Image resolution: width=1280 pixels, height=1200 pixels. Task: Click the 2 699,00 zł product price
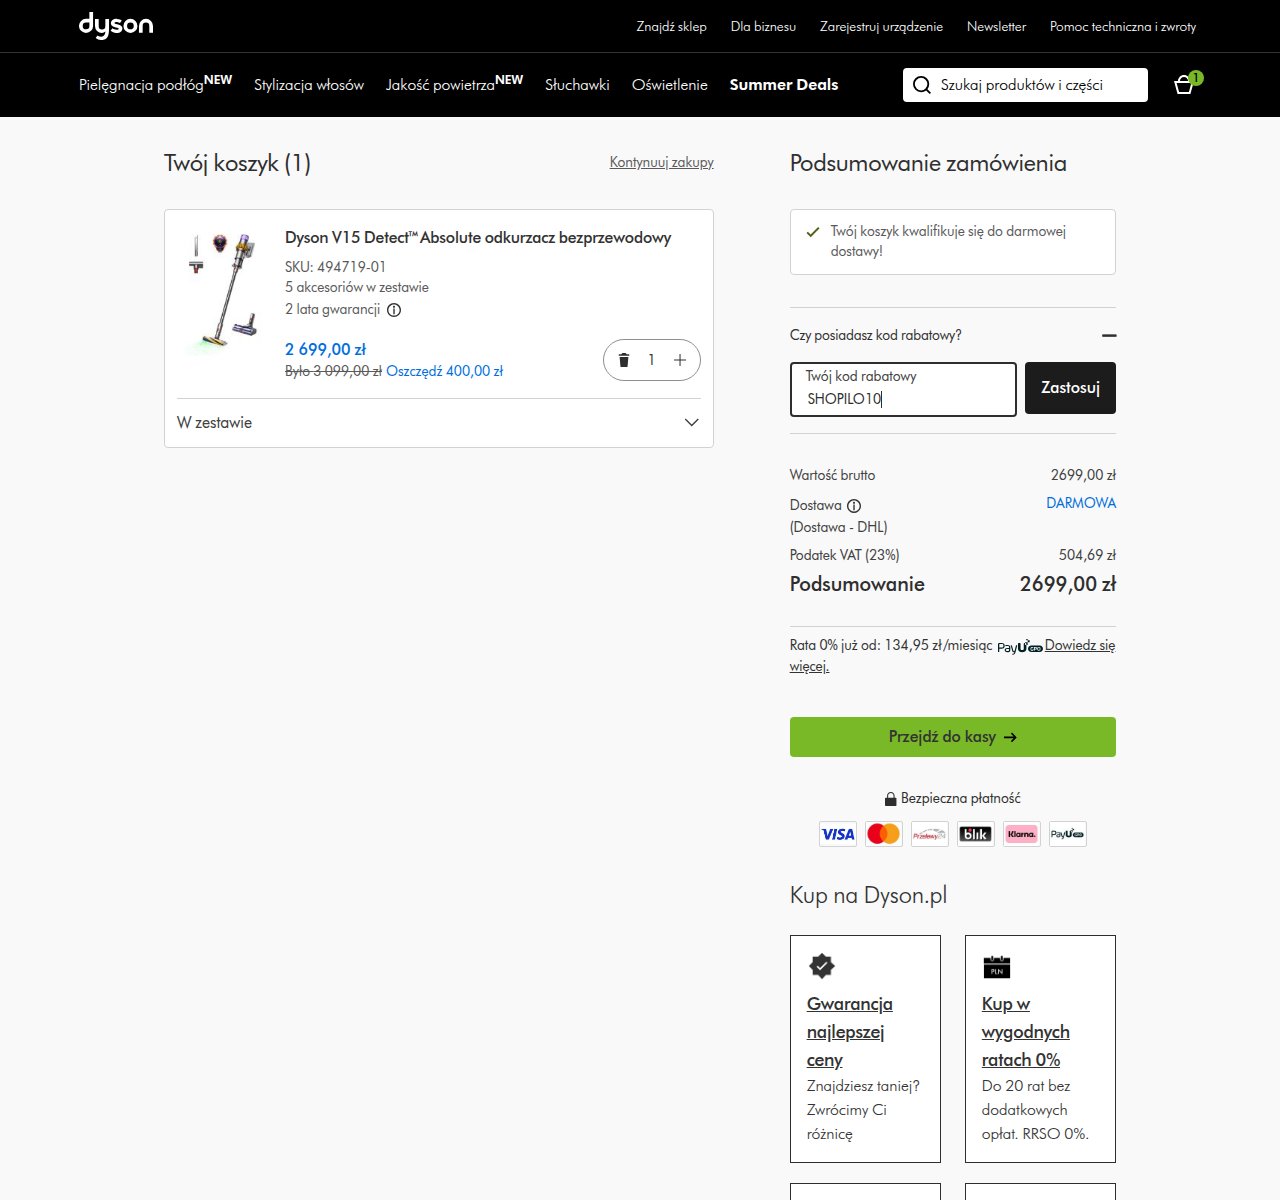click(x=326, y=349)
